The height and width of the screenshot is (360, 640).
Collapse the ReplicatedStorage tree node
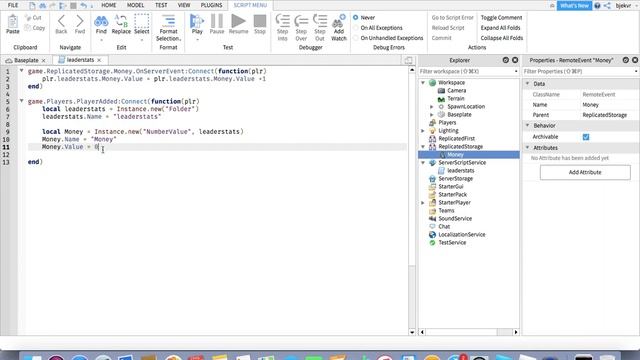(x=423, y=147)
